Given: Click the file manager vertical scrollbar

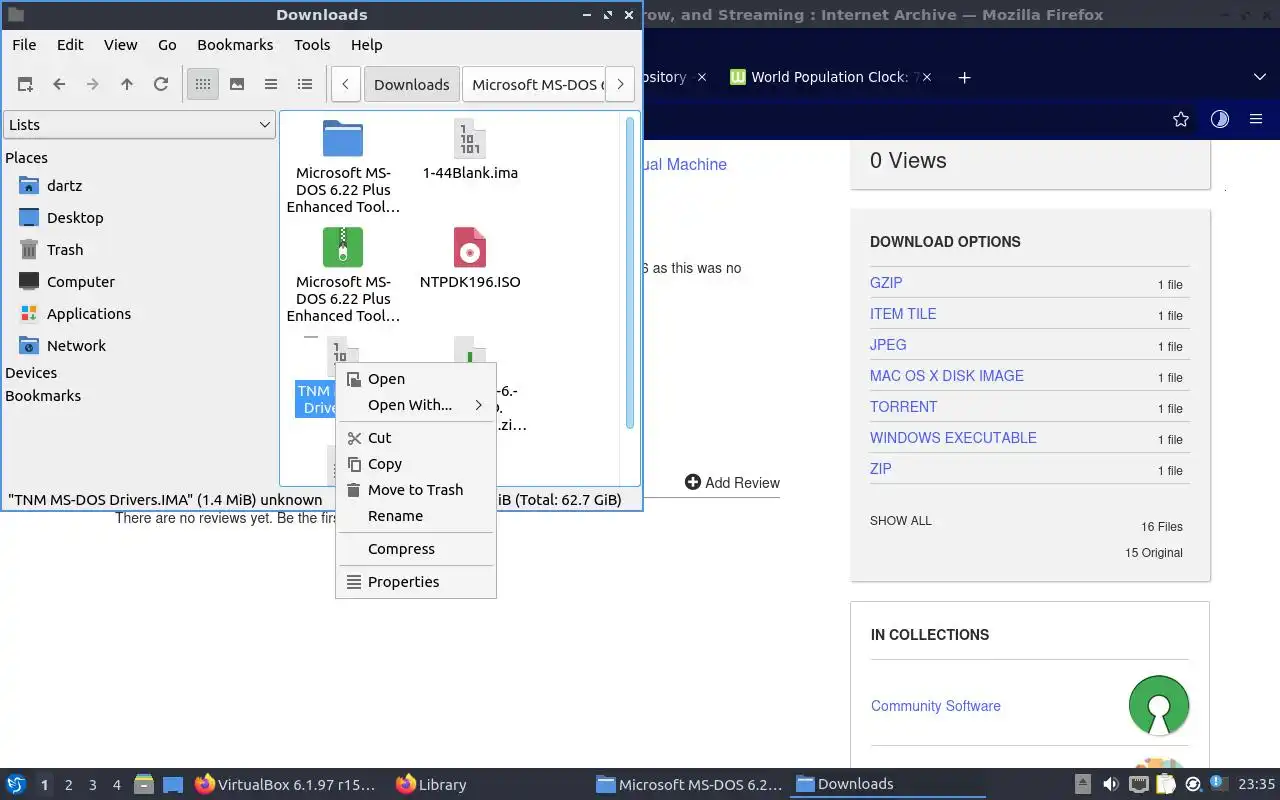Looking at the screenshot, I should click(630, 272).
